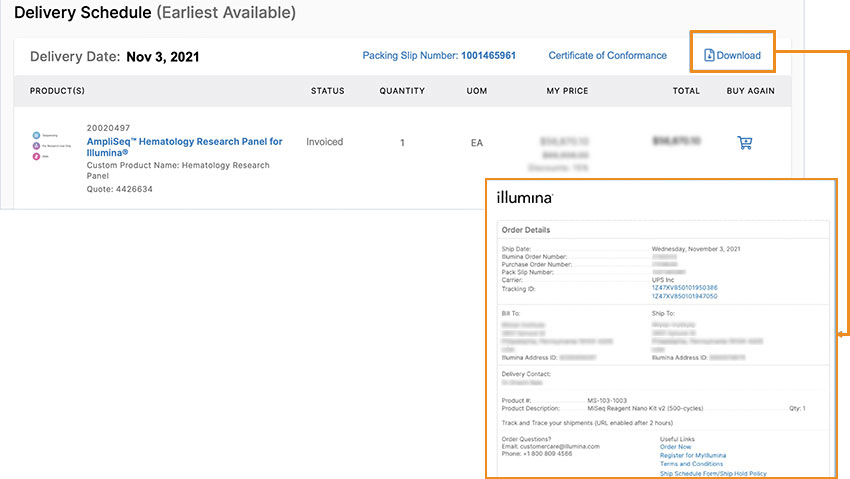Click the Product(s) column header

pyautogui.click(x=57, y=91)
